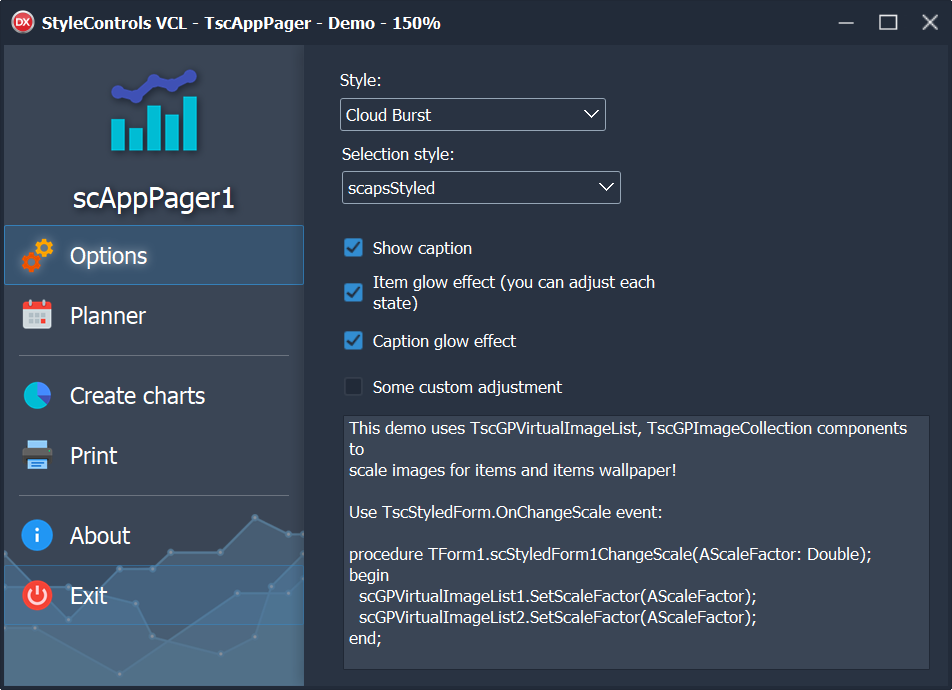Disable the Caption glow effect checkbox
Viewport: 952px width, 690px height.
[x=353, y=341]
